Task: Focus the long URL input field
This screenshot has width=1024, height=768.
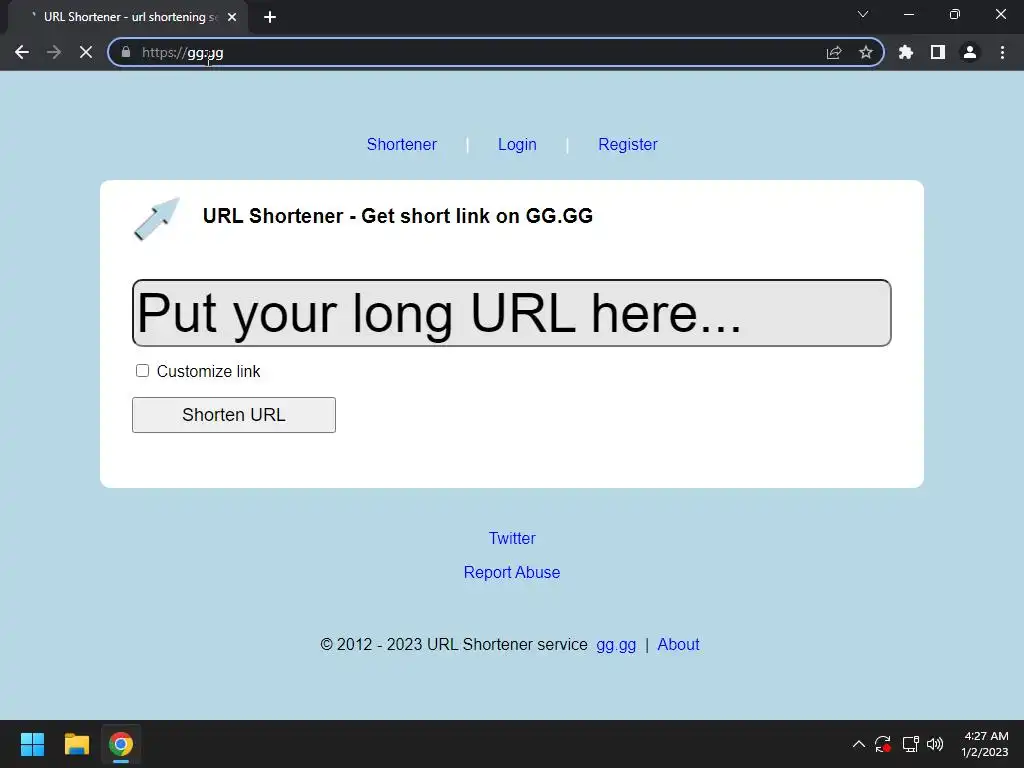Action: 511,313
